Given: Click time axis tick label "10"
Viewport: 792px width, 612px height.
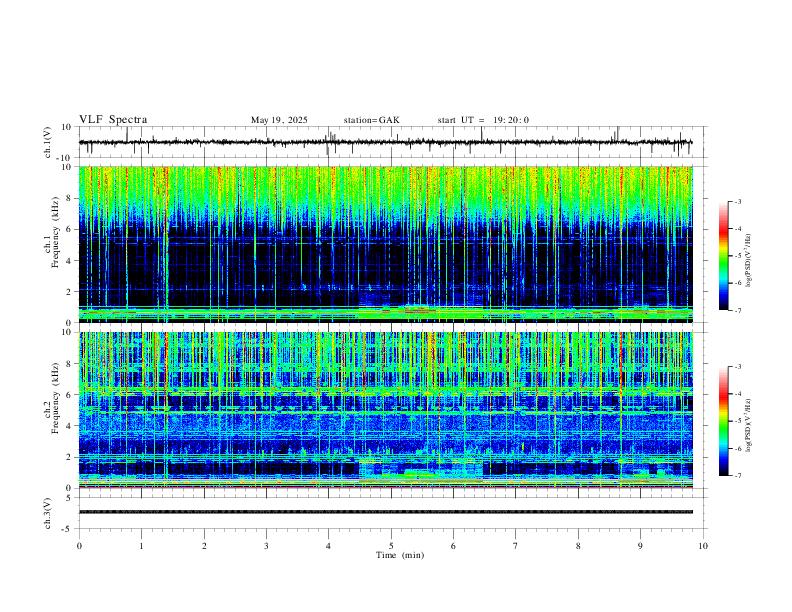Looking at the screenshot, I should [x=703, y=546].
